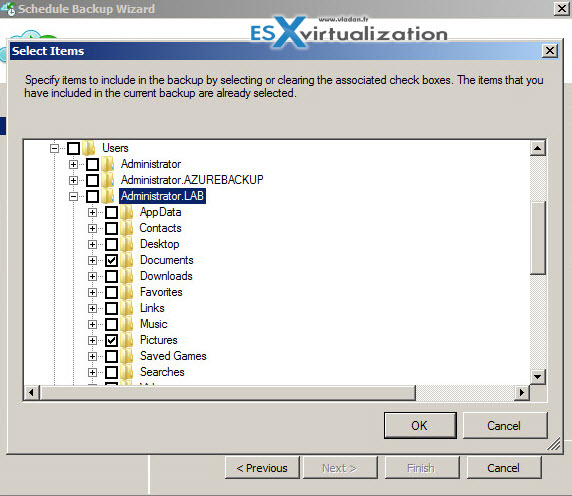Check the Users folder checkbox

point(73,148)
